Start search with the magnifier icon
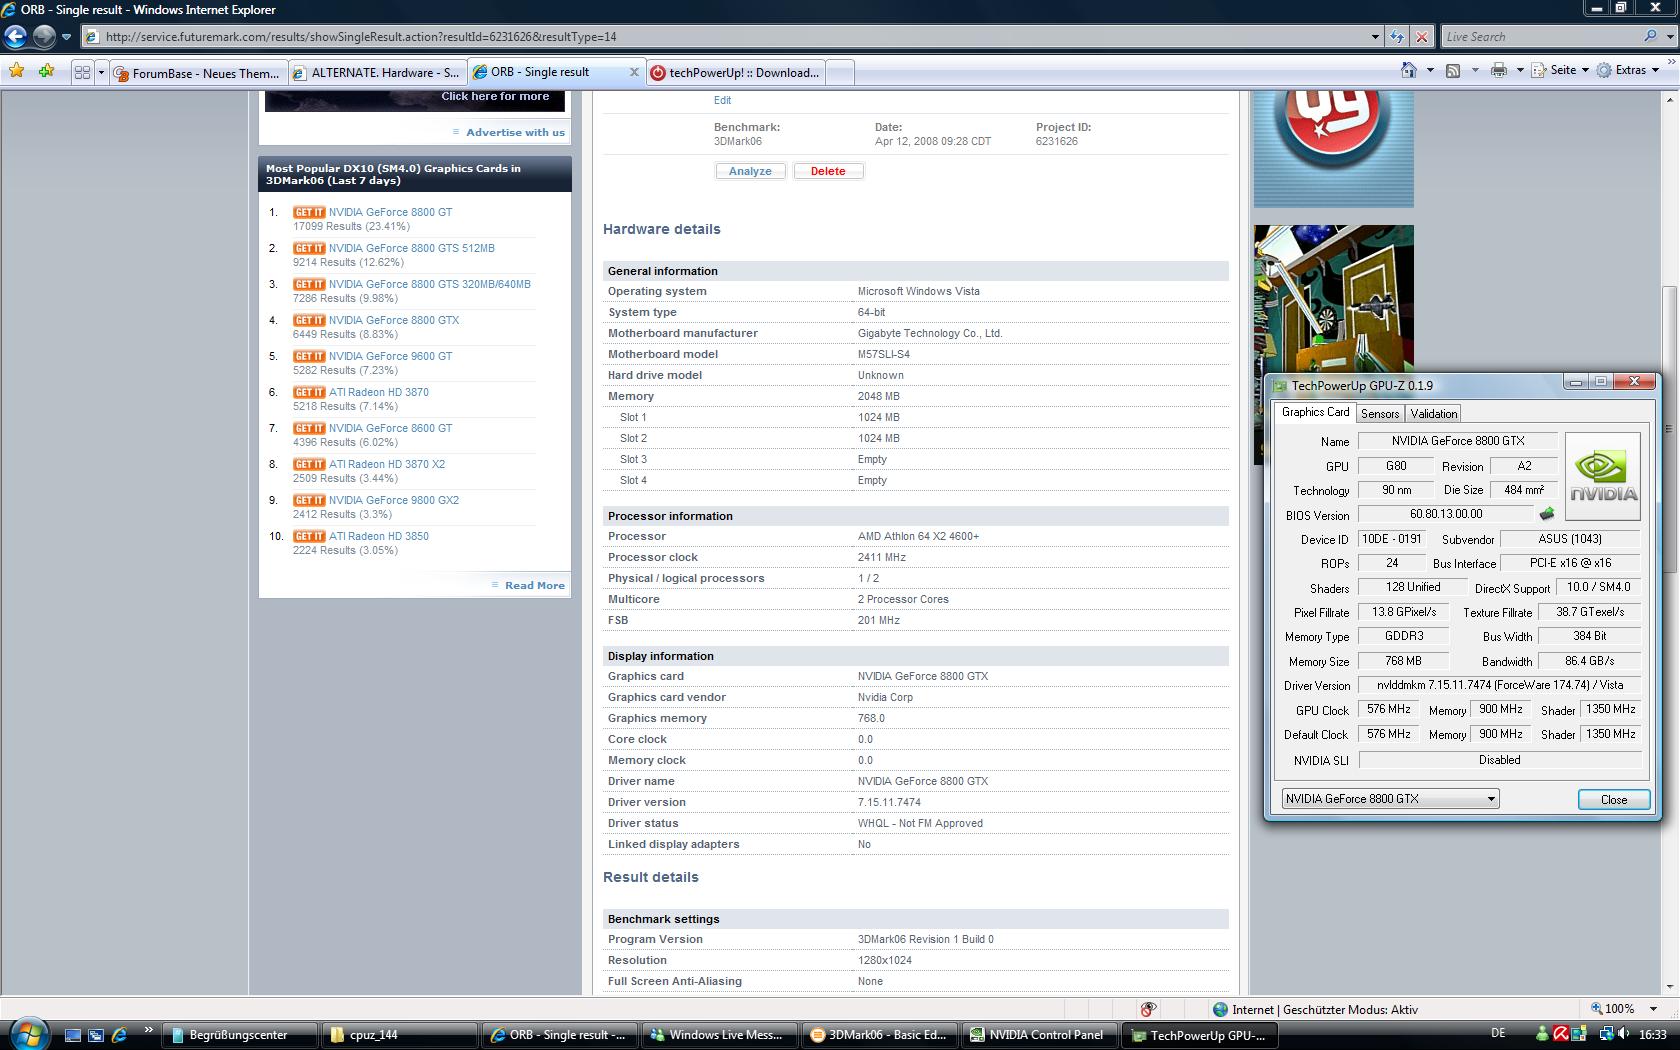 coord(1650,36)
